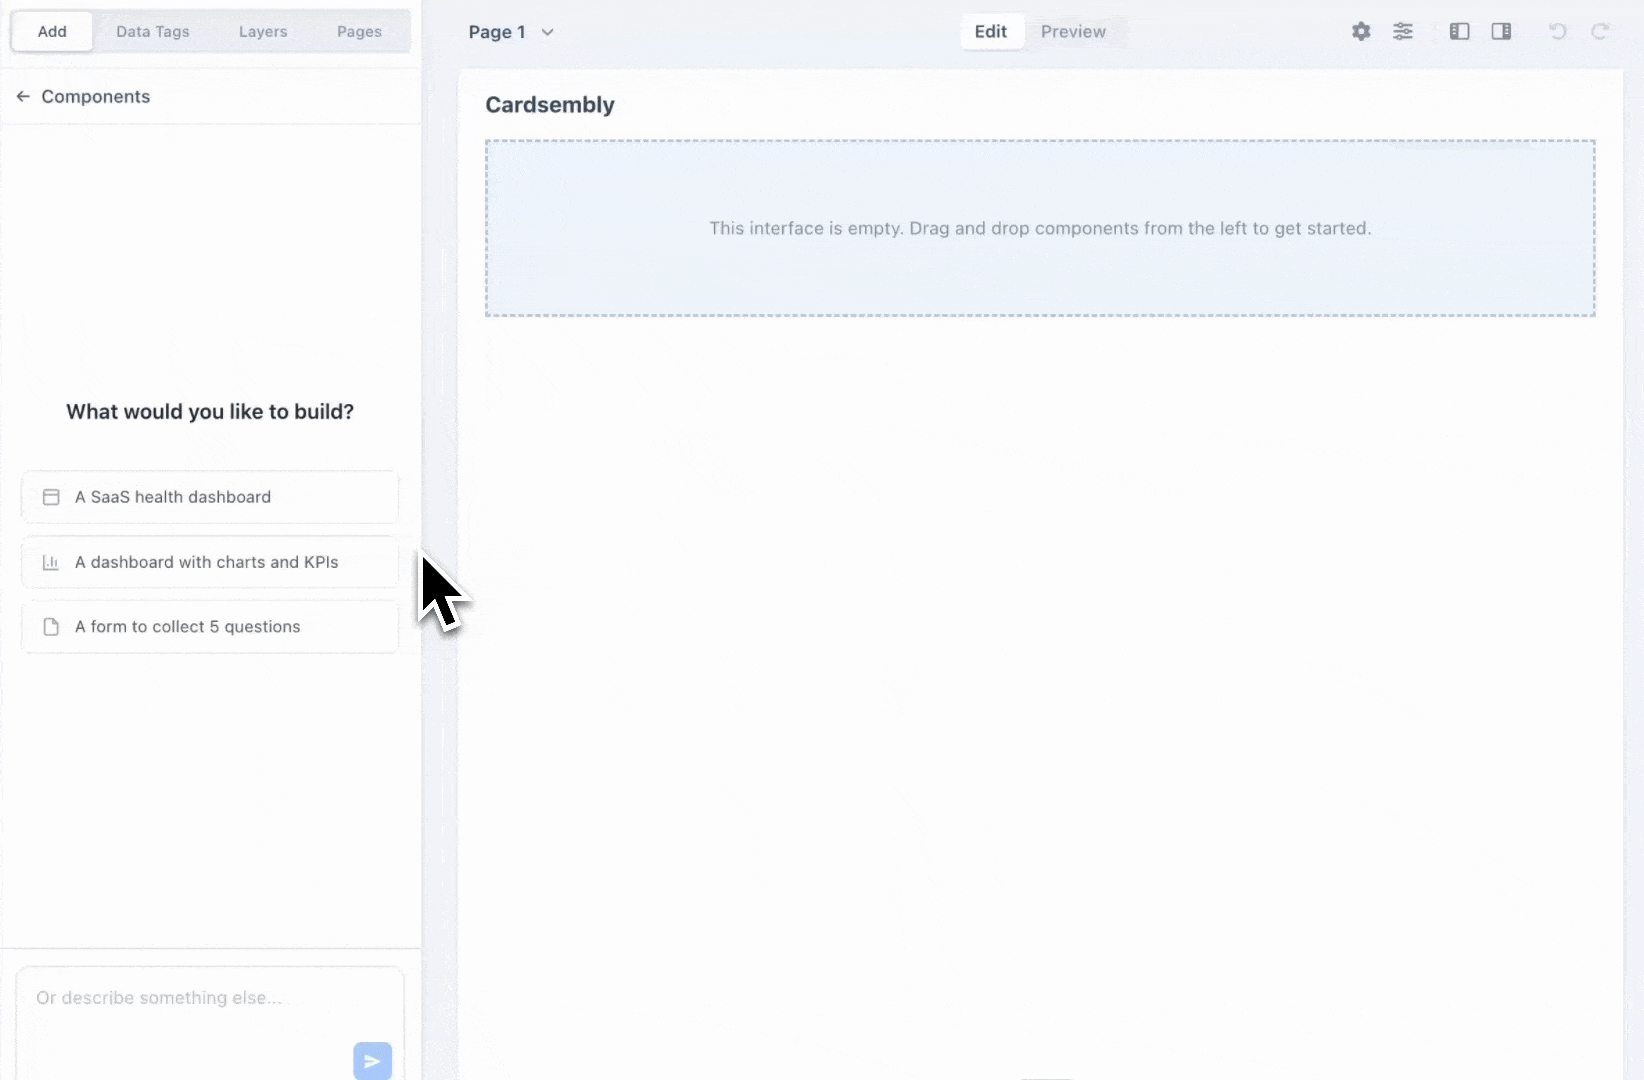1644x1080 pixels.
Task: Click the Cardsembly title text
Action: (x=550, y=105)
